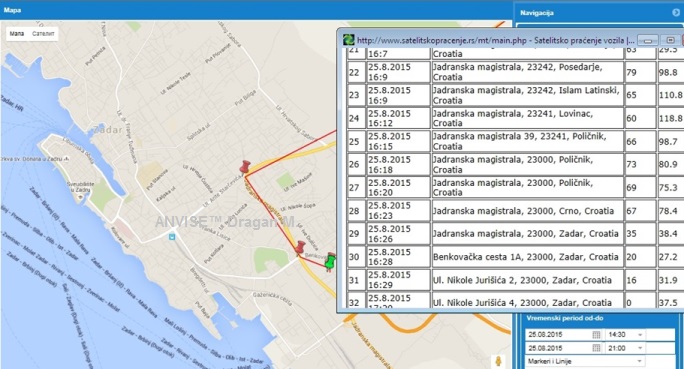Click the popup window browser favicon

(x=349, y=40)
